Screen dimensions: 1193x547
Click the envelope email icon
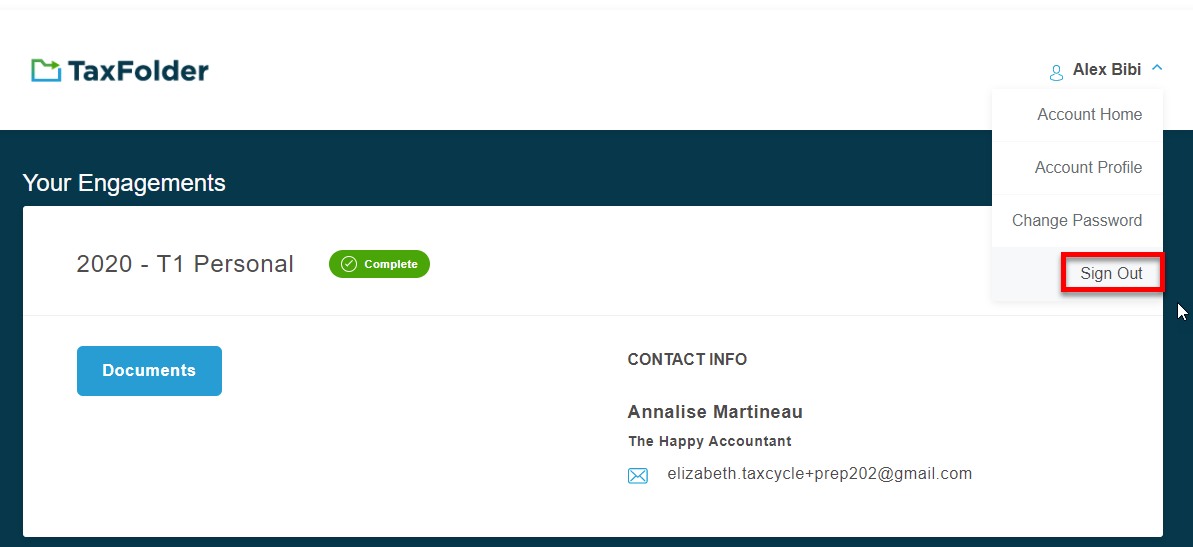(638, 476)
